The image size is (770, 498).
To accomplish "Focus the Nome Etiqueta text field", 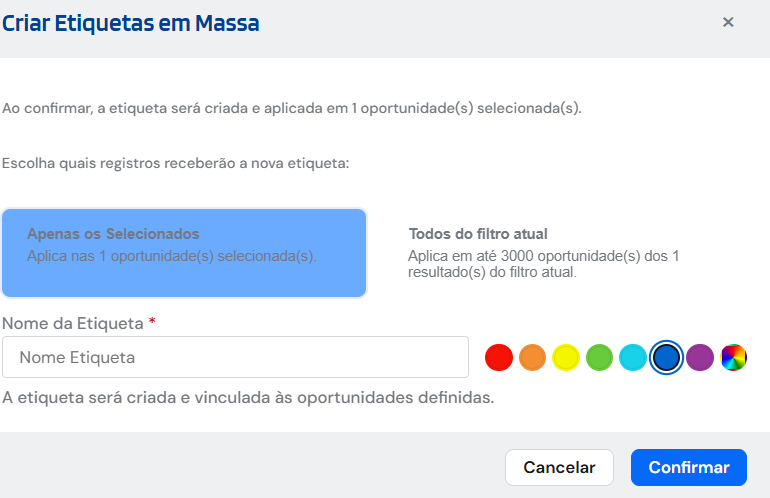I will coord(235,357).
